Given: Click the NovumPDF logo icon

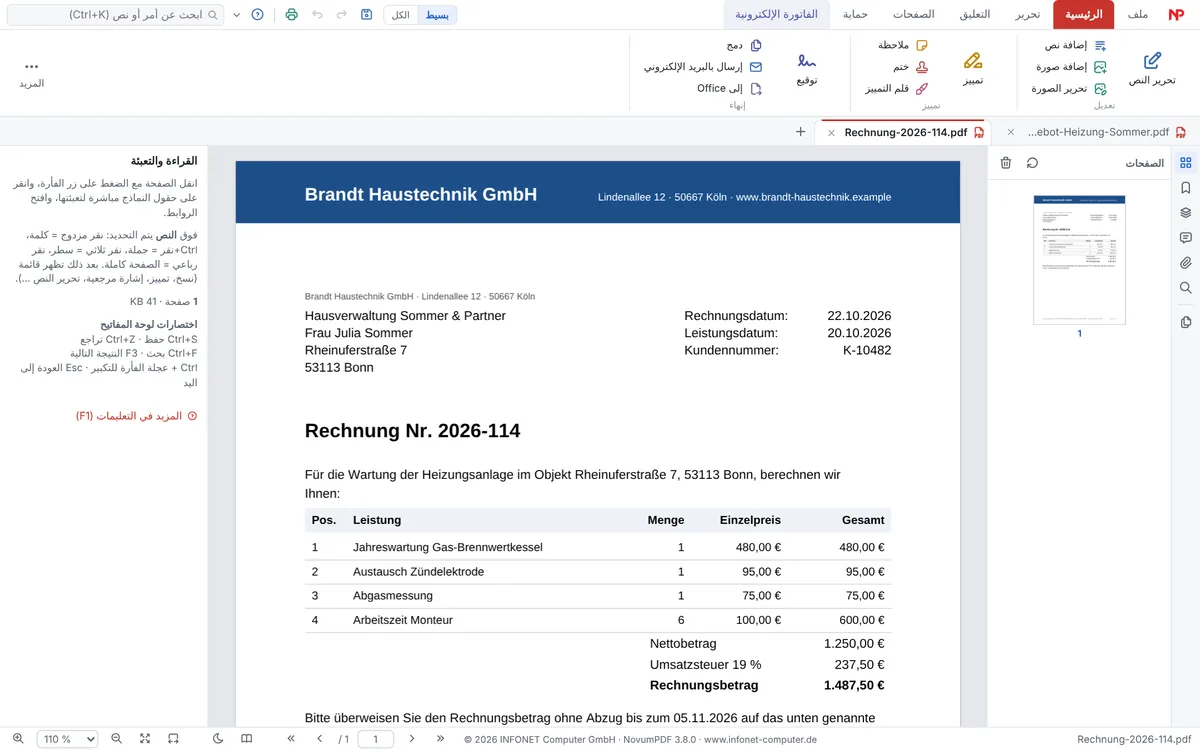Looking at the screenshot, I should point(1176,15).
